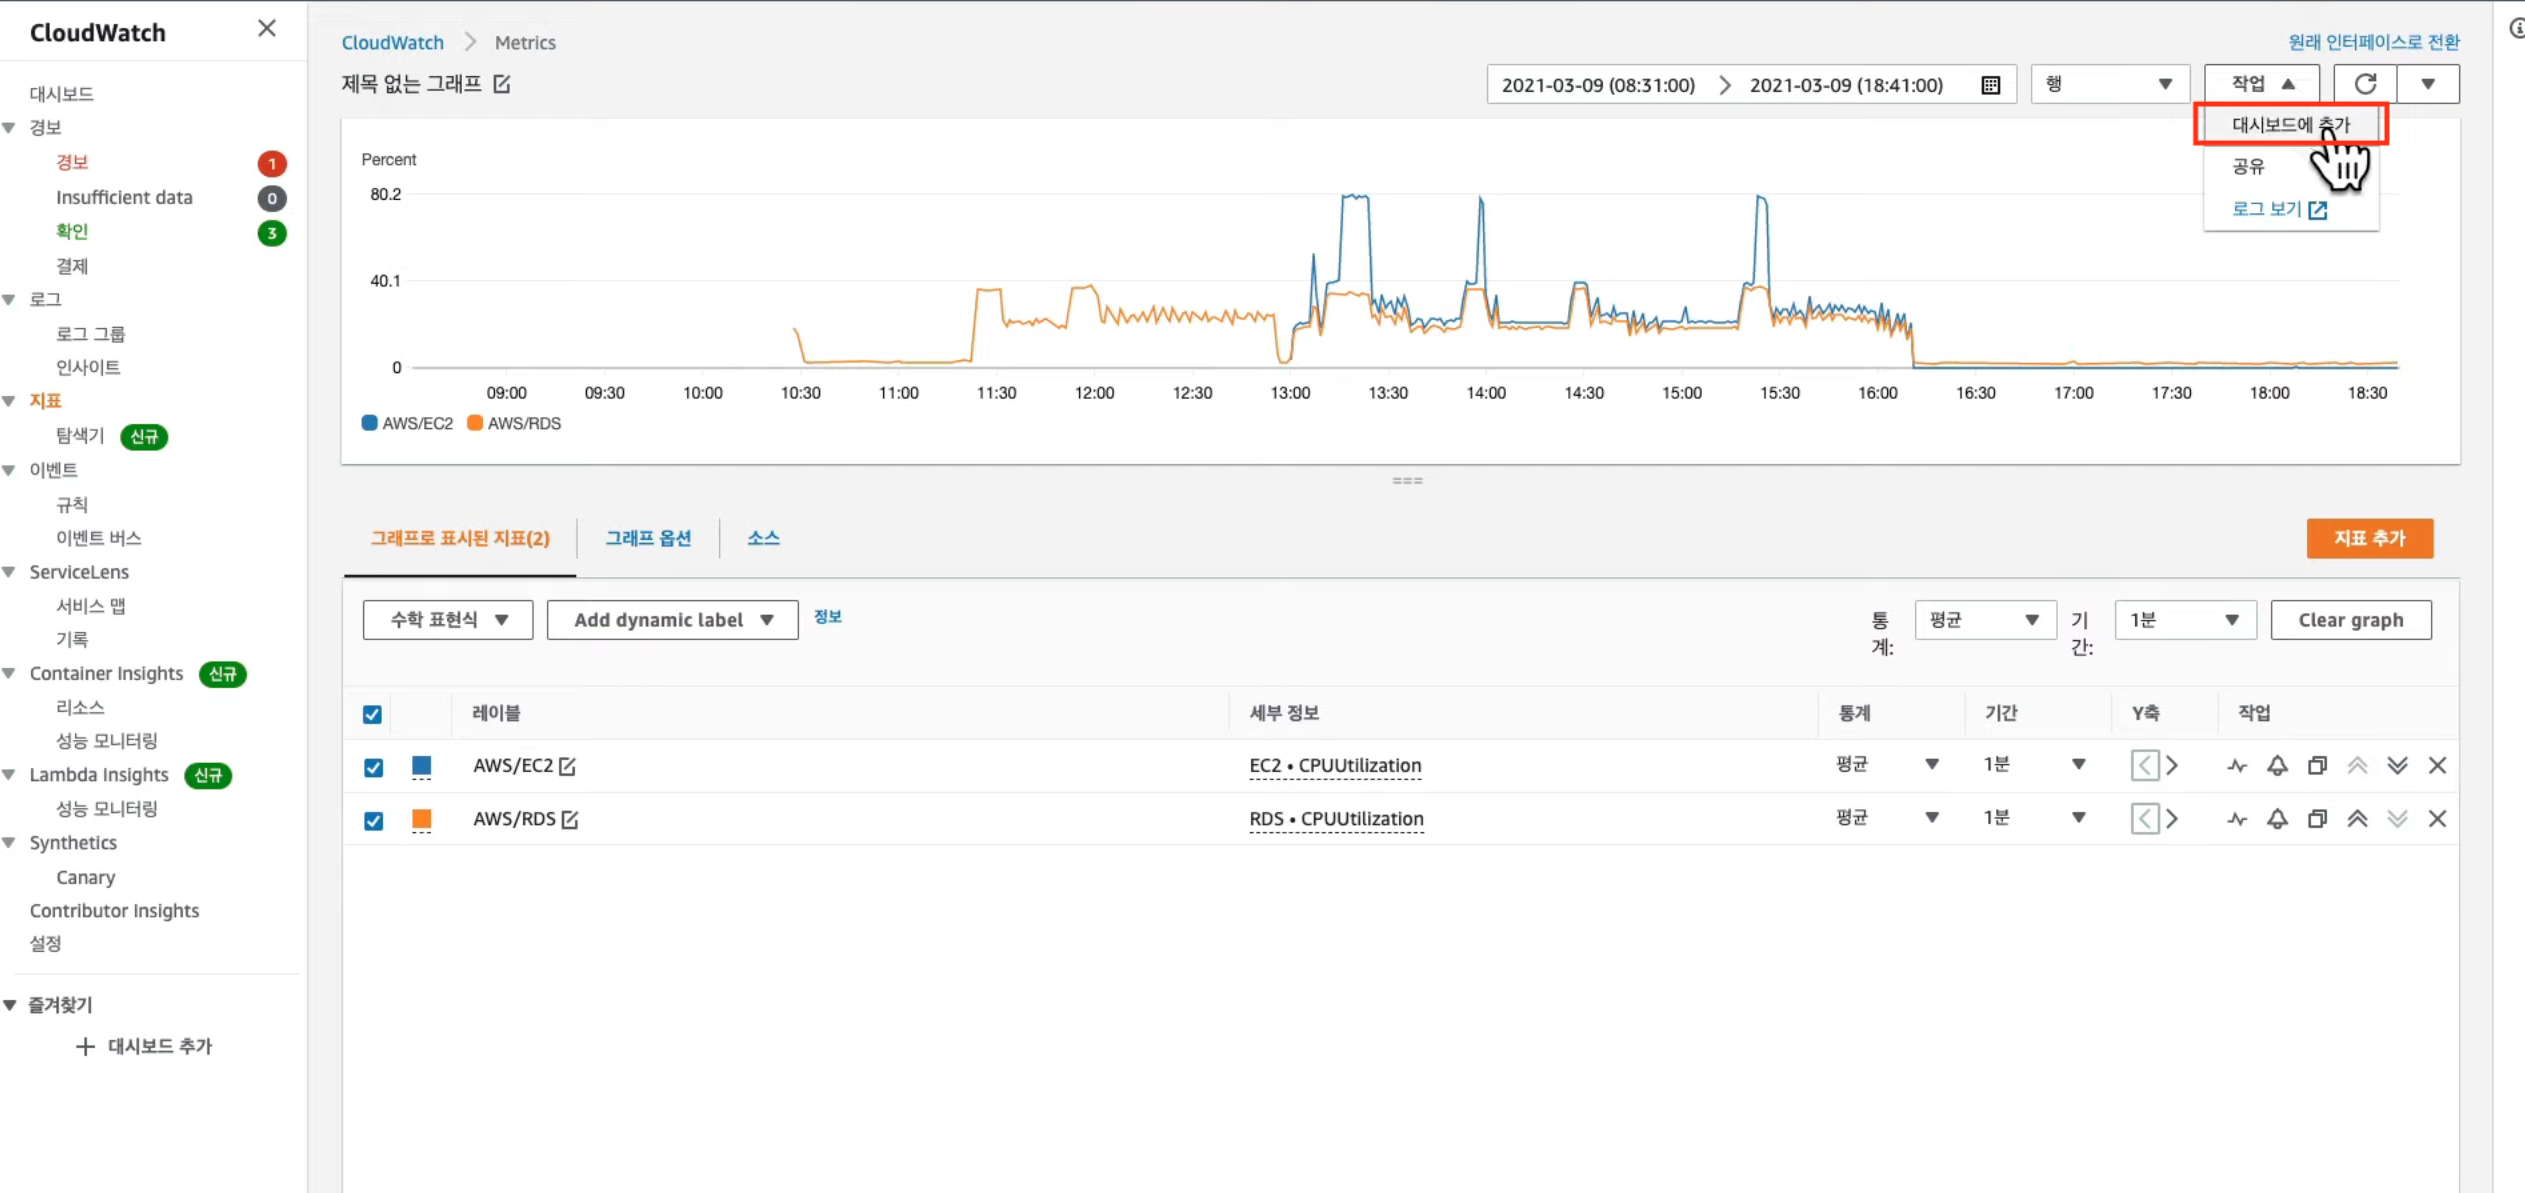2525x1193 pixels.
Task: Edit the graph title pencil icon
Action: (x=502, y=84)
